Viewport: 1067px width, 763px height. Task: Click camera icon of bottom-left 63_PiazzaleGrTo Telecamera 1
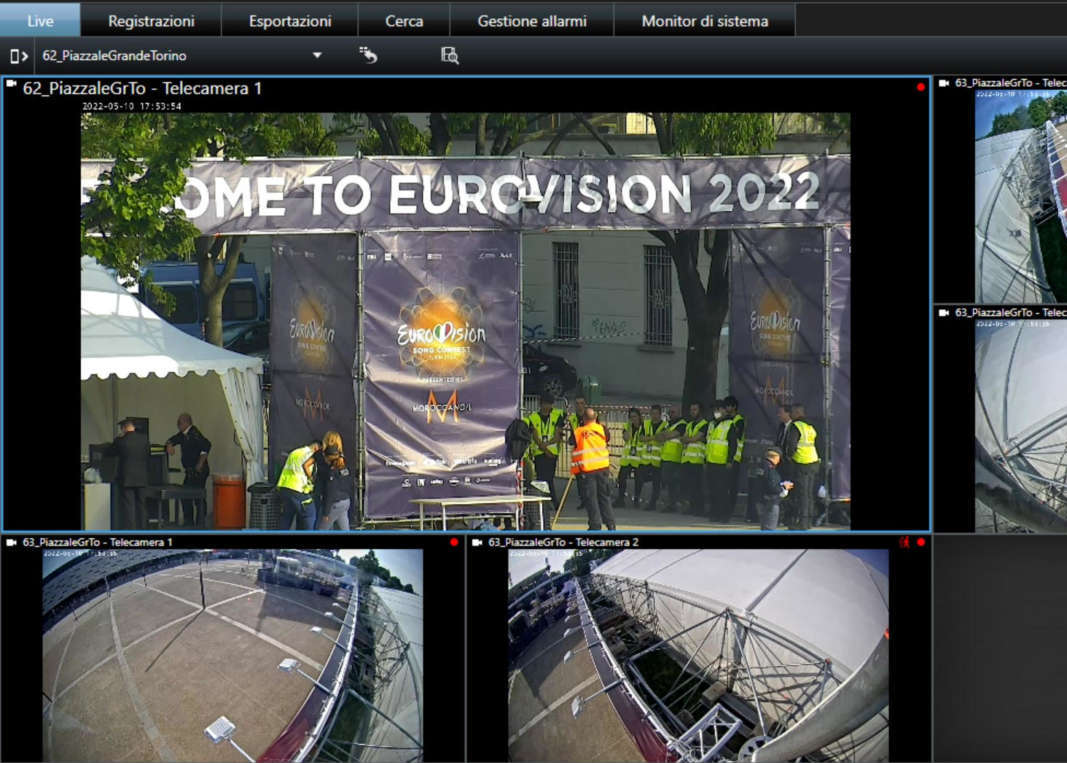click(x=11, y=542)
